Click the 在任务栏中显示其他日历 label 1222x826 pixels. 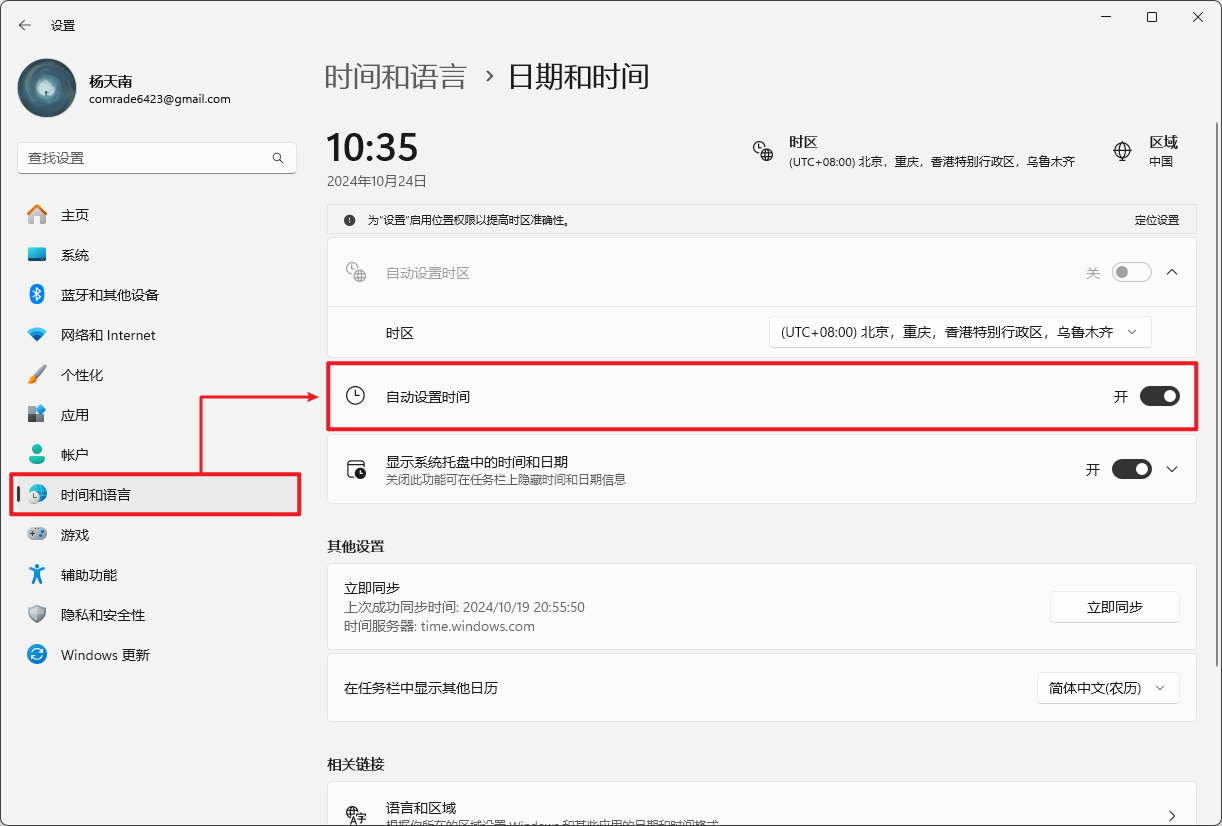click(x=421, y=688)
